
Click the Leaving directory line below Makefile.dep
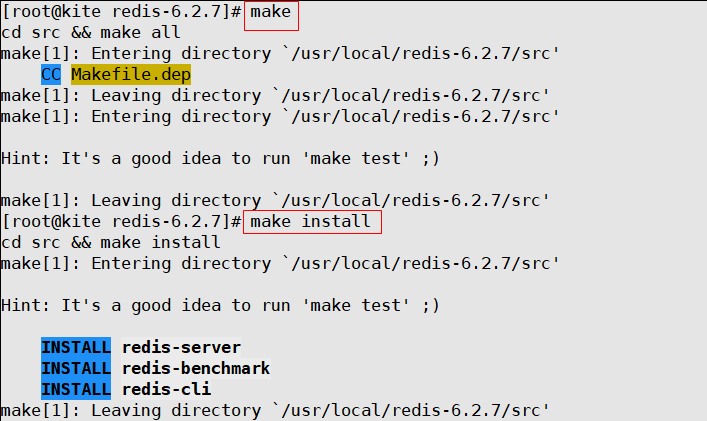coord(275,96)
